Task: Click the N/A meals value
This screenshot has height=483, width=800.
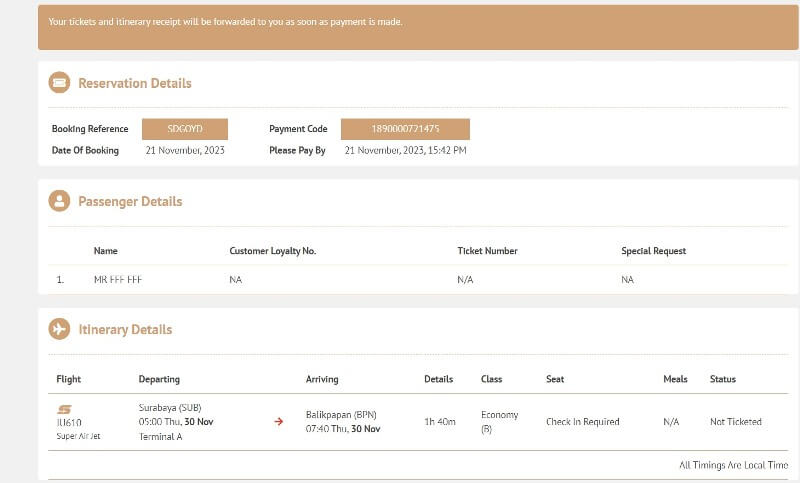Action: pos(671,422)
